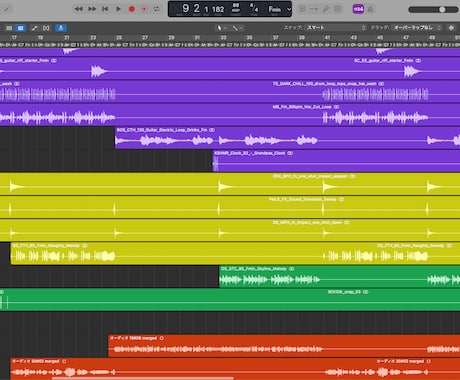Select the MS_Fm_80bpm_Vox_Cut_Loop region label
The image size is (460, 380).
(x=302, y=107)
